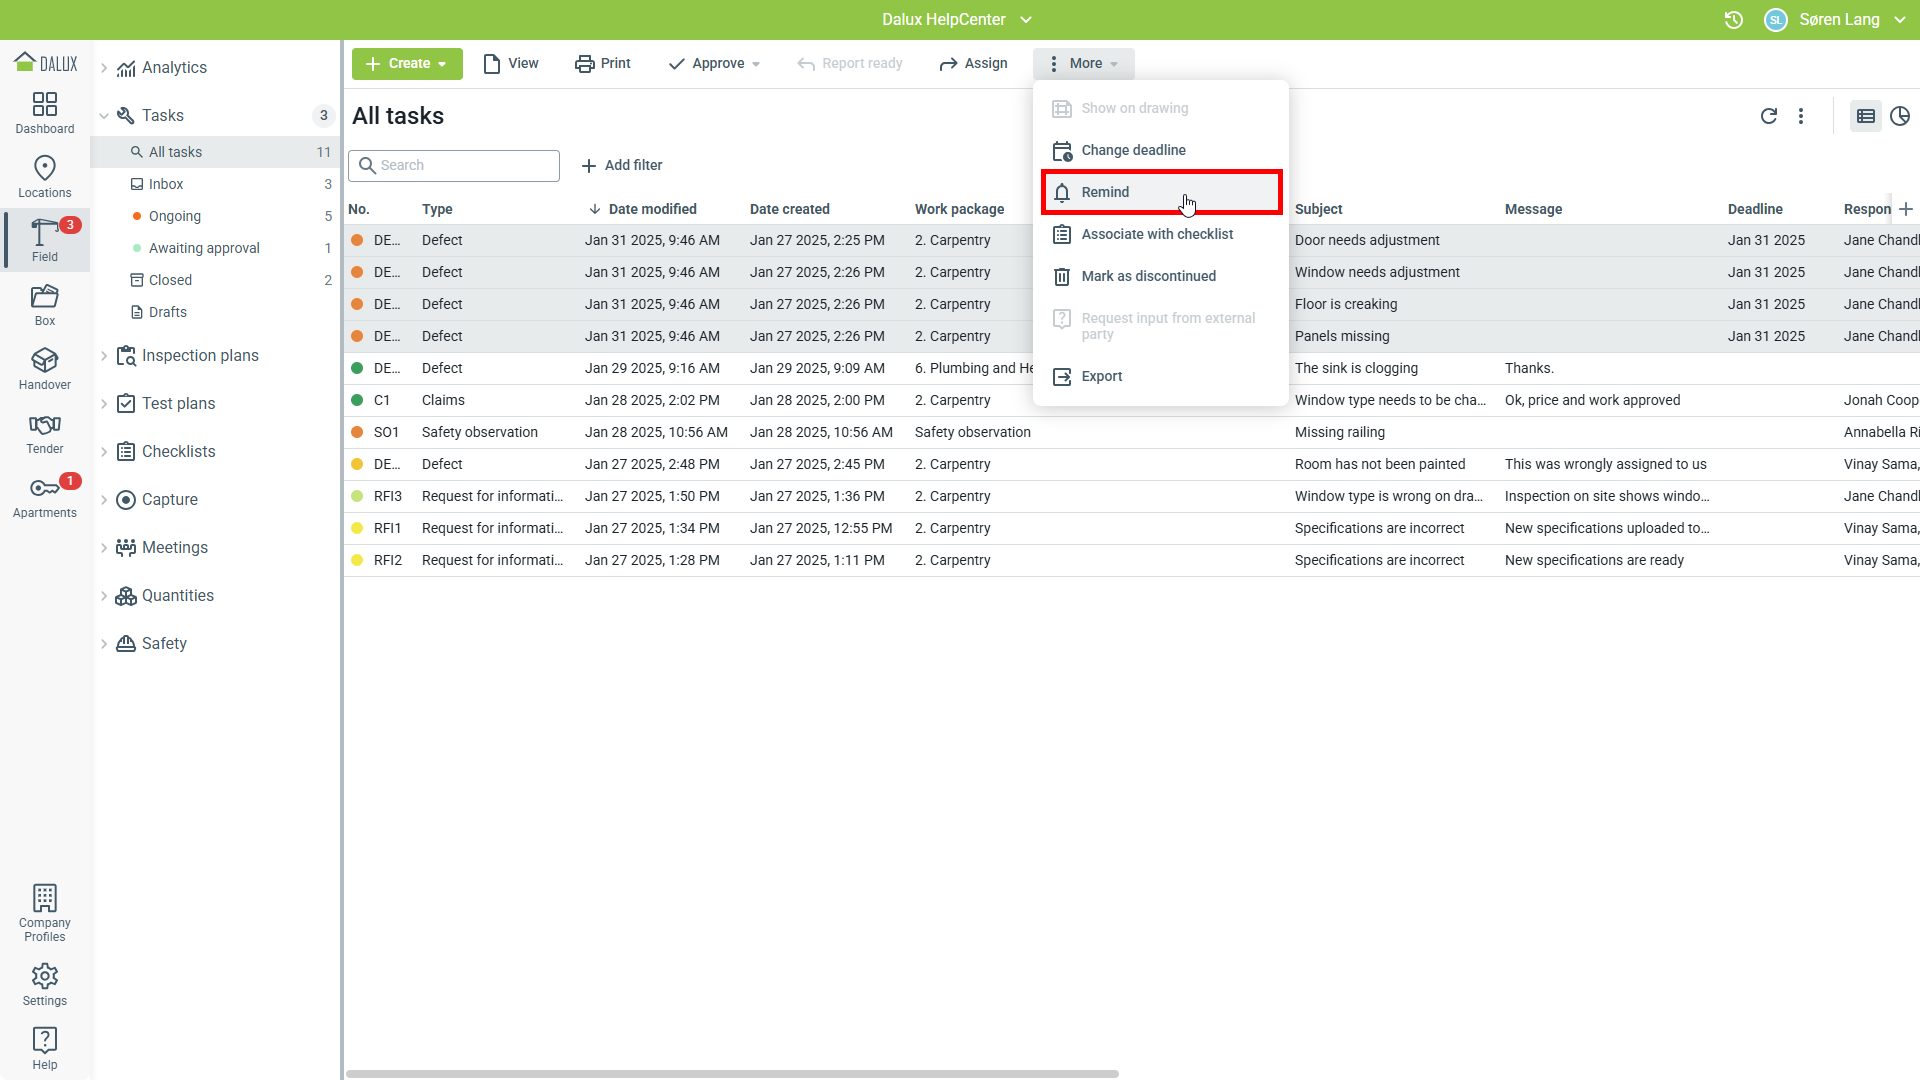Click the refresh icon above table
1920x1080 pixels.
coord(1768,116)
